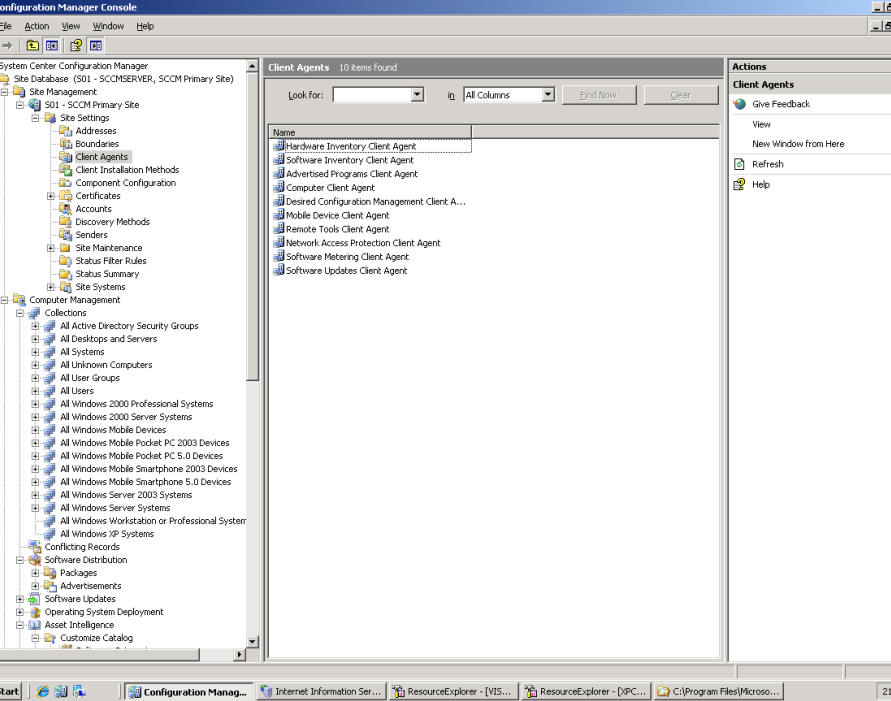Expand the Site Systems node
The height and width of the screenshot is (701, 891).
pyautogui.click(x=51, y=287)
